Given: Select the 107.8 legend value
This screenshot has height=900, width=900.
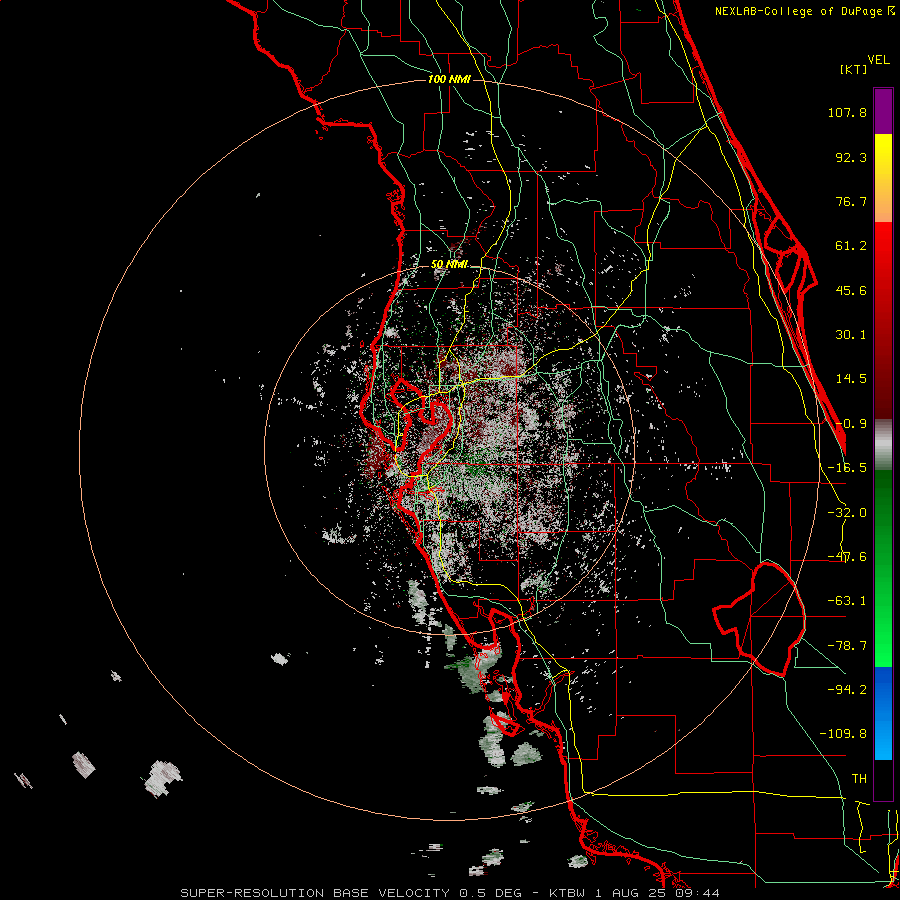Looking at the screenshot, I should [x=847, y=112].
